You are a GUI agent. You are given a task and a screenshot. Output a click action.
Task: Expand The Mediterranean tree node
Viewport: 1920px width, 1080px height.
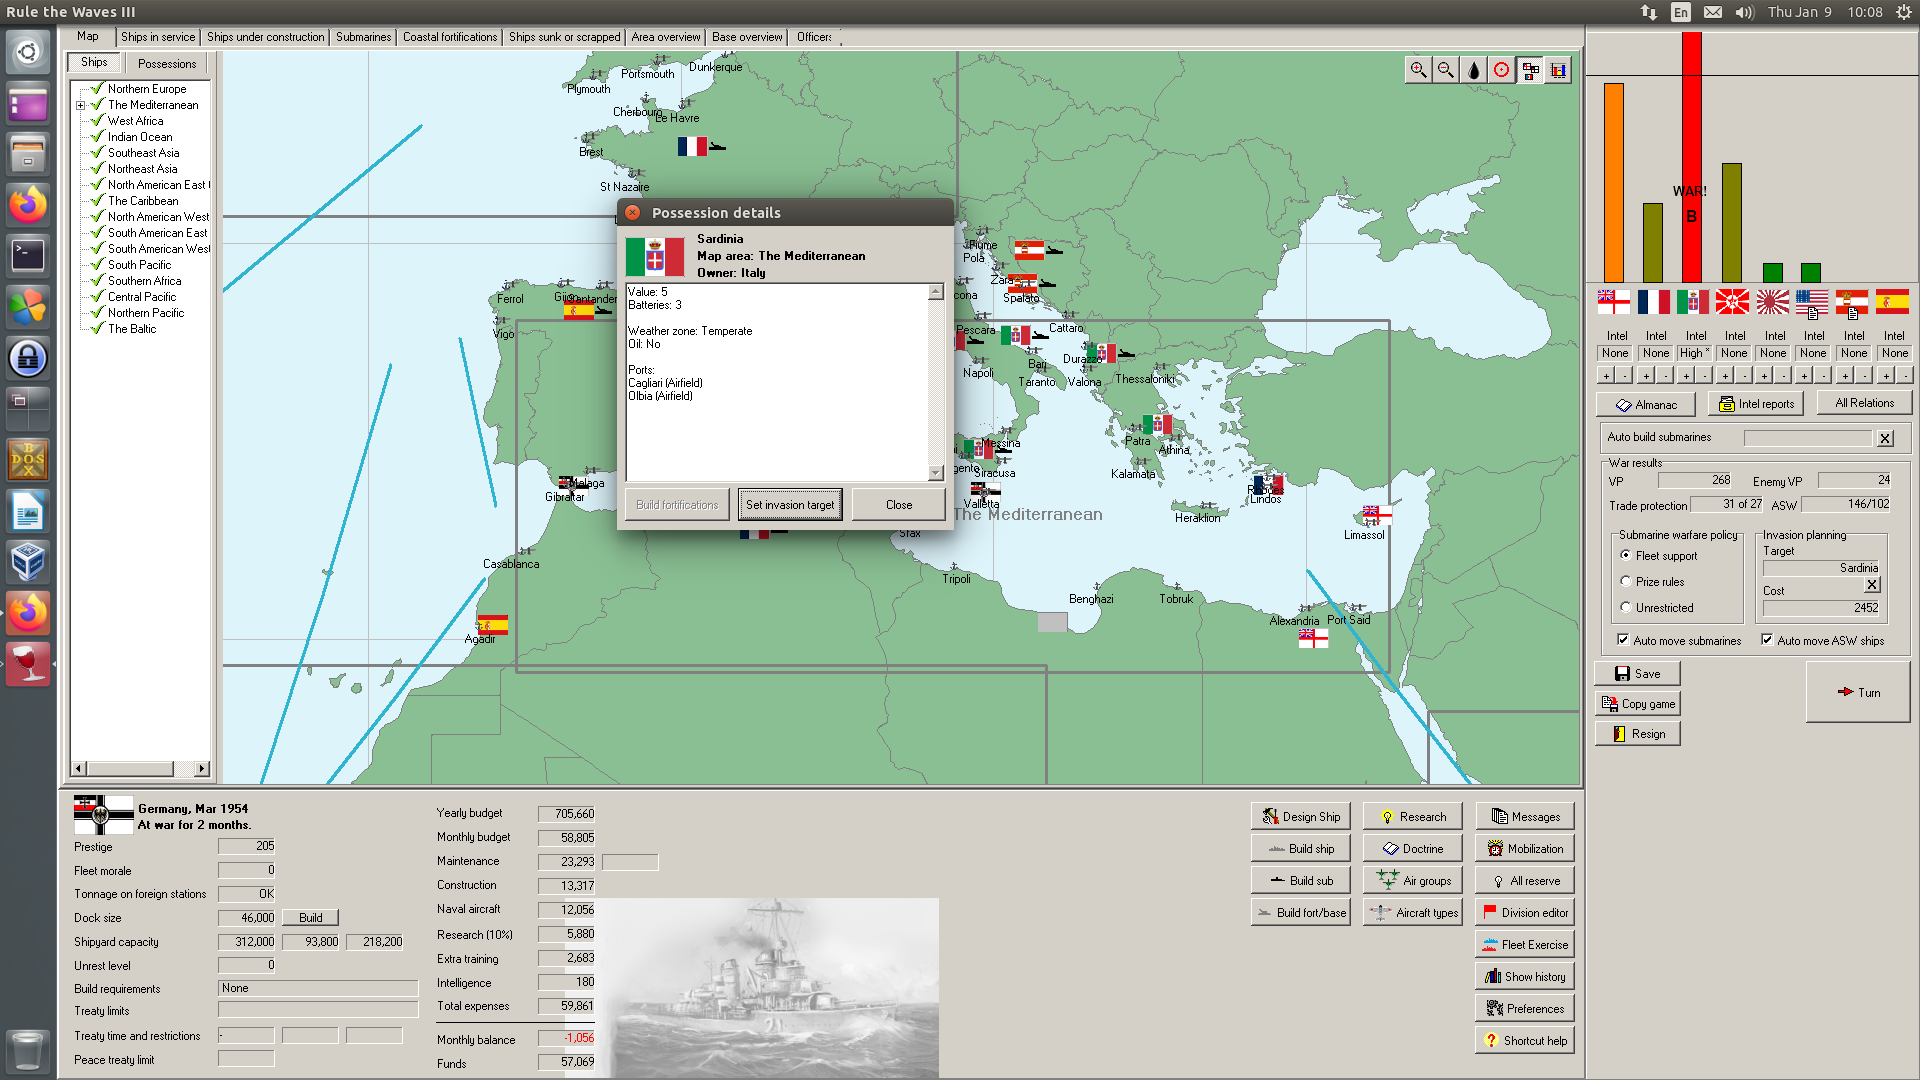point(80,105)
